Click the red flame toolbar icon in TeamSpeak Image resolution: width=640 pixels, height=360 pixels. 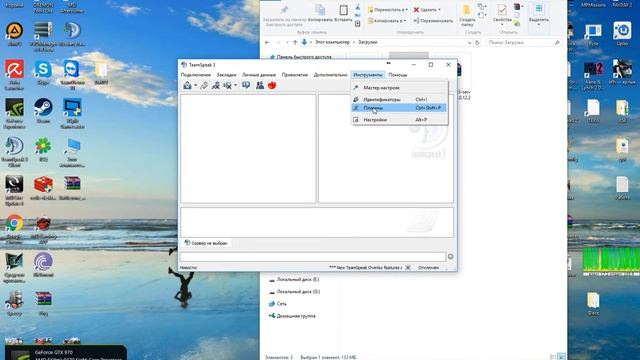click(272, 85)
